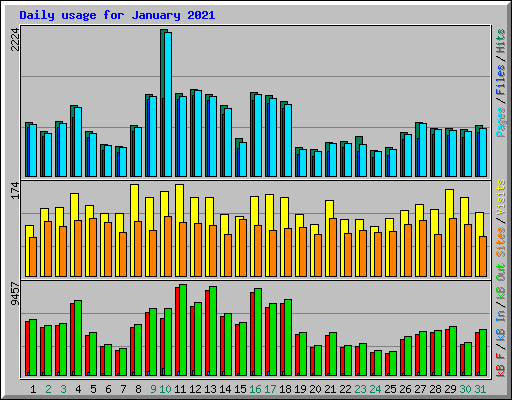Click the green kB Out bar for day 4
512x400 pixels.
point(78,338)
